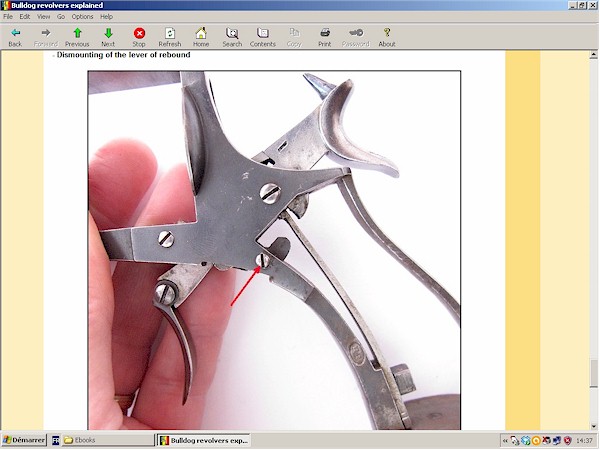
Task: Open the Options menu
Action: [82, 16]
